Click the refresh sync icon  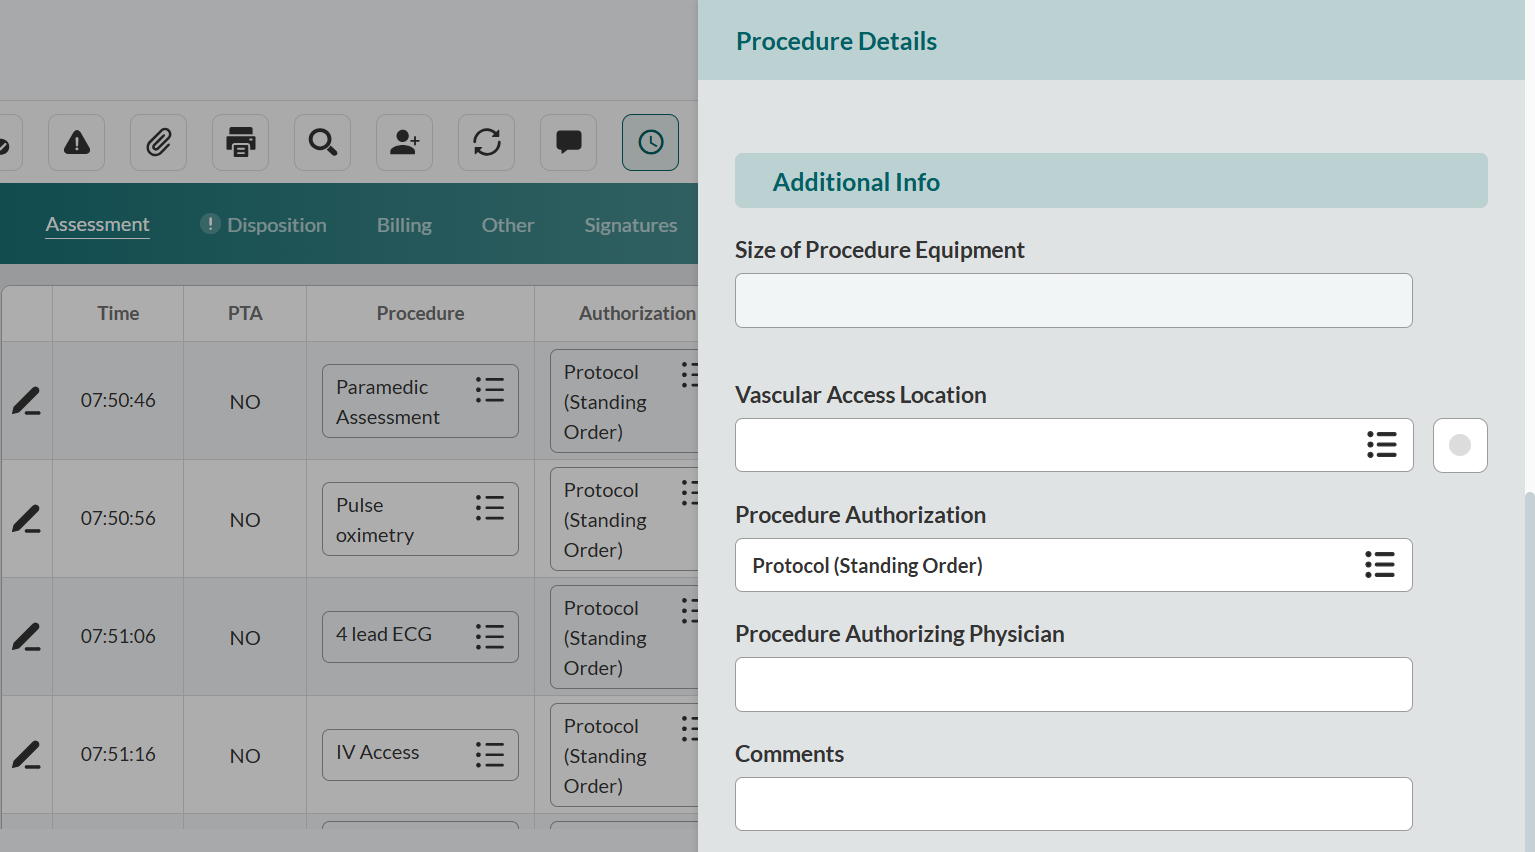[486, 142]
